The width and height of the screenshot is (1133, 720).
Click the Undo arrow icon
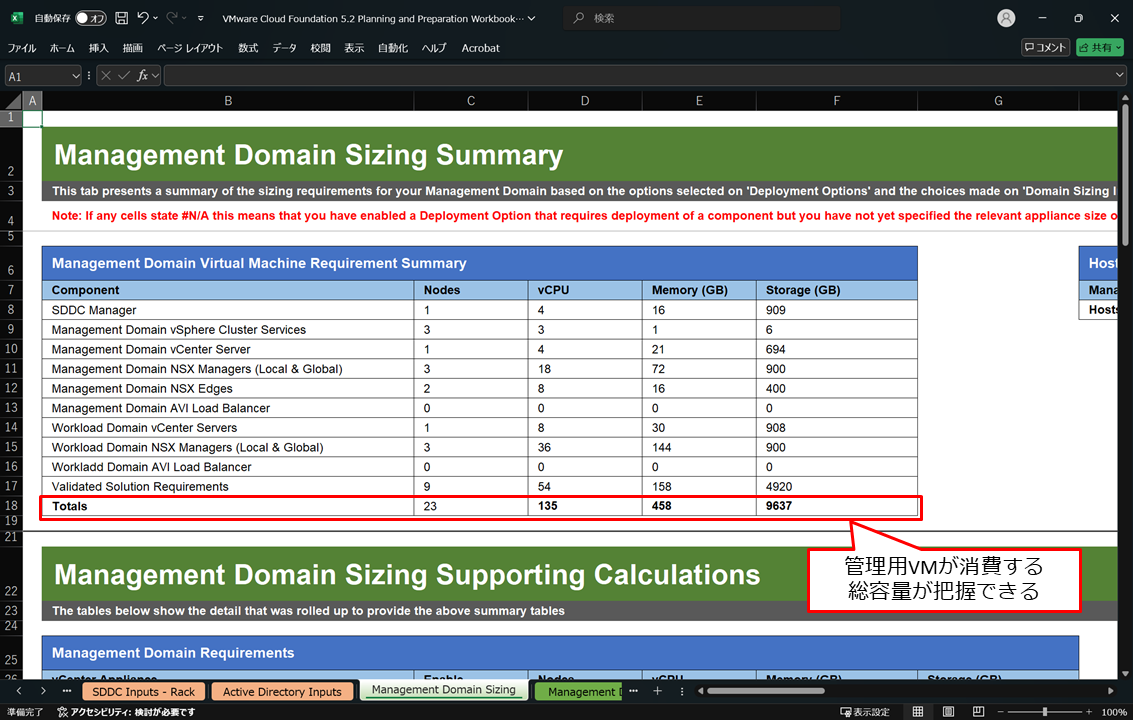pos(143,18)
